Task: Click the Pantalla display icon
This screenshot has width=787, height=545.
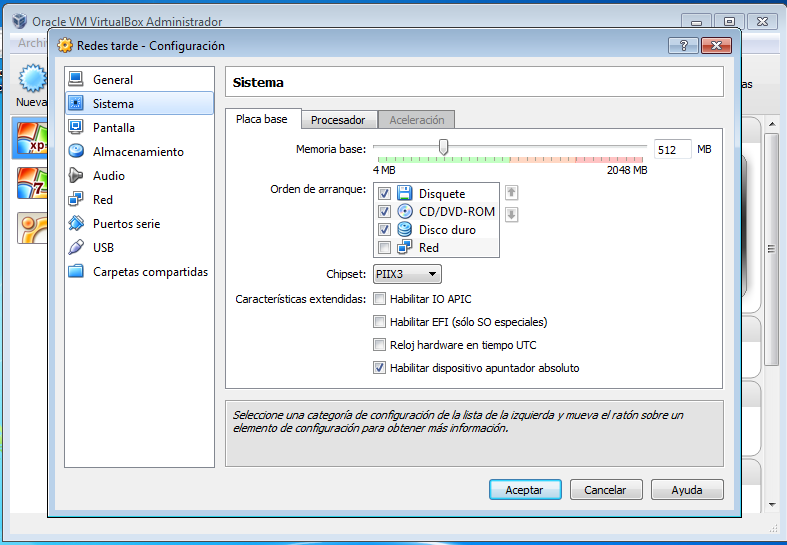Action: (76, 127)
